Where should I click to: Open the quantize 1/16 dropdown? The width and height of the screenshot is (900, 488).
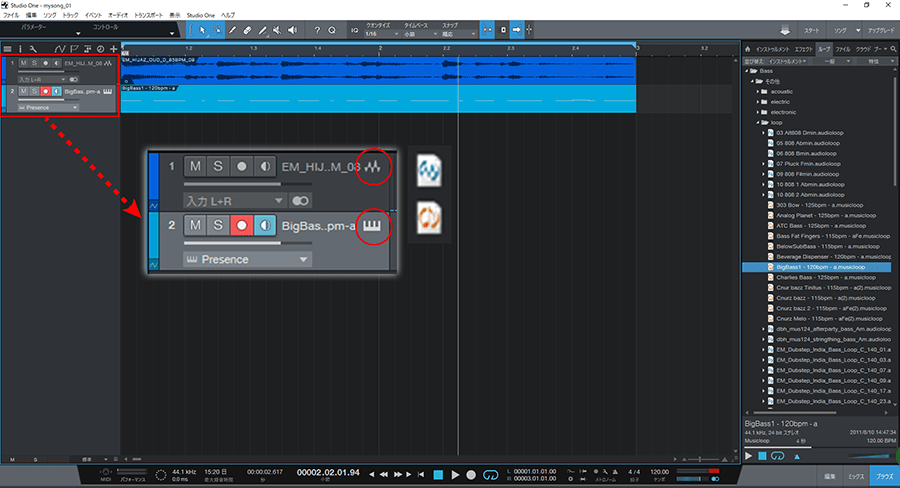(382, 34)
